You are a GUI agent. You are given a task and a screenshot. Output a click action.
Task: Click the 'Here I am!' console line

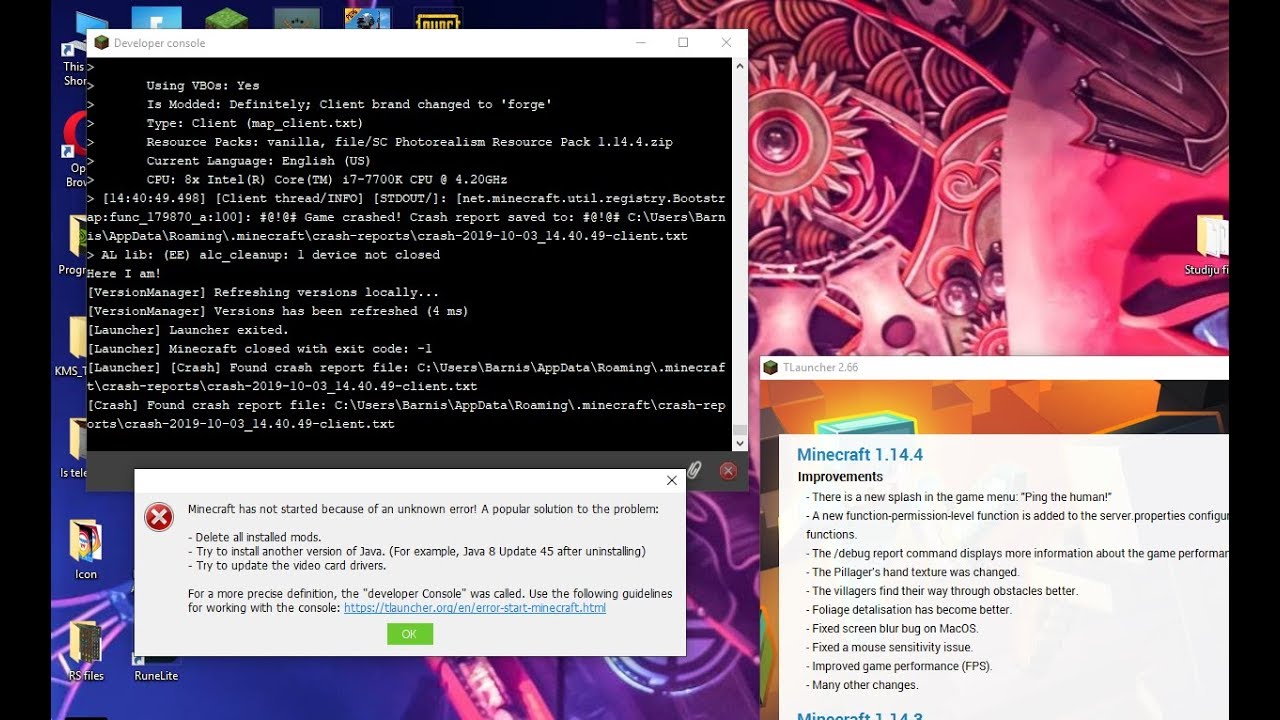pyautogui.click(x=124, y=274)
